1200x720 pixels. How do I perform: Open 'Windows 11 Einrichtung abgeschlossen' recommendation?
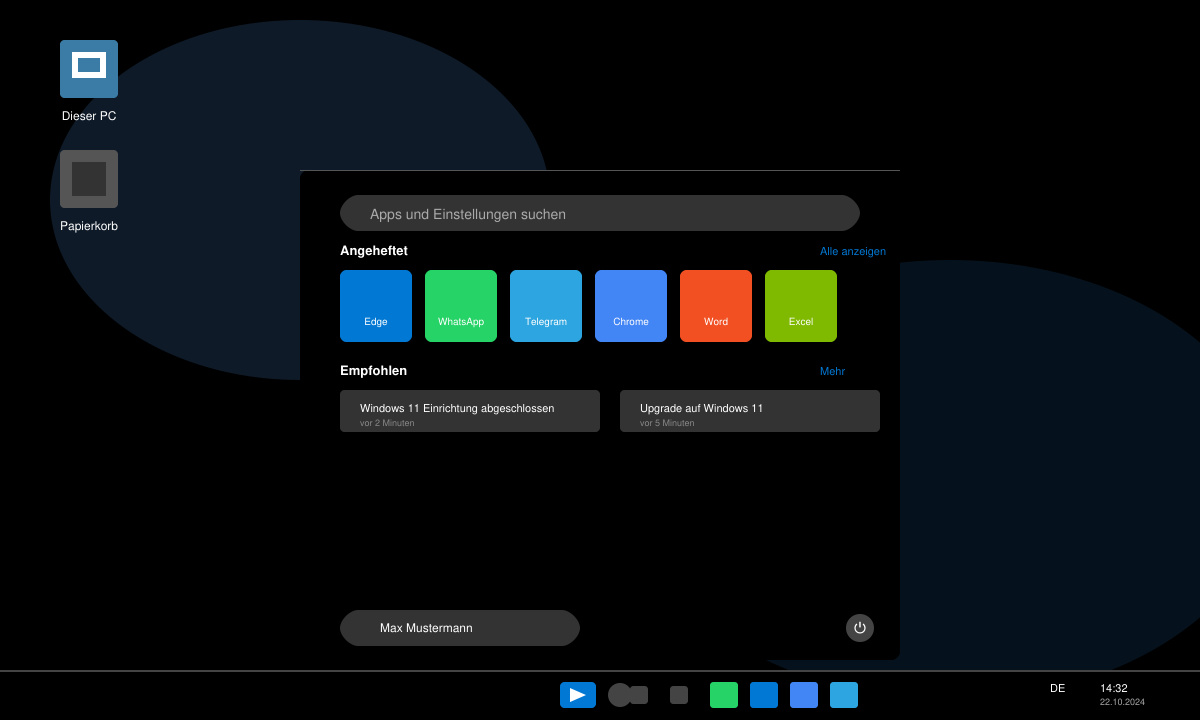(x=470, y=411)
